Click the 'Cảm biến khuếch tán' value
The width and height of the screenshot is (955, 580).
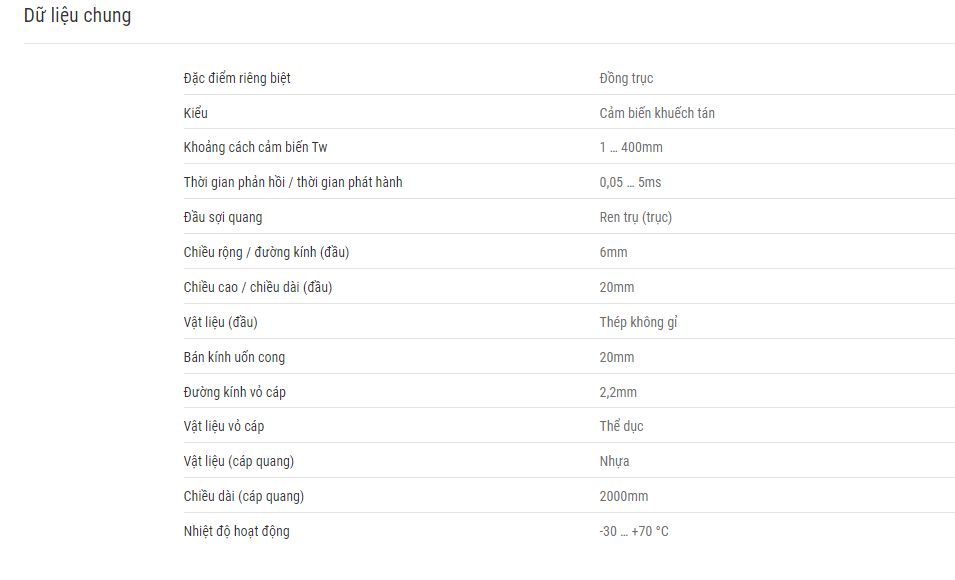pyautogui.click(x=657, y=113)
